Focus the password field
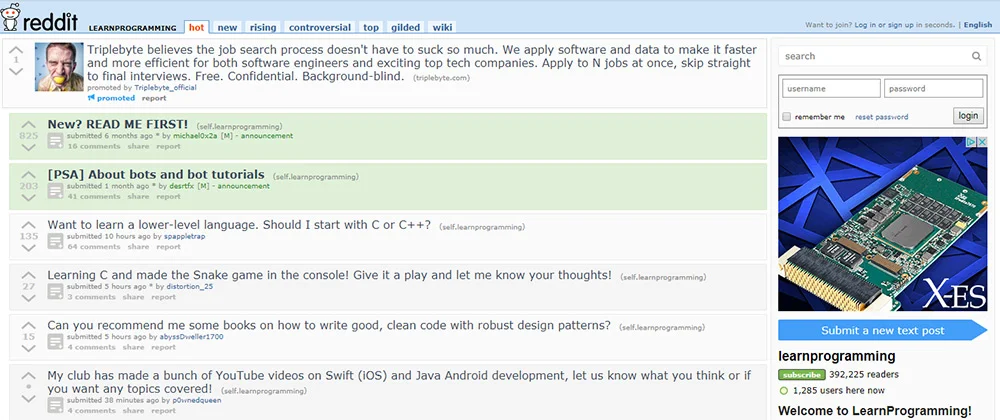This screenshot has height=420, width=1000. (x=933, y=89)
